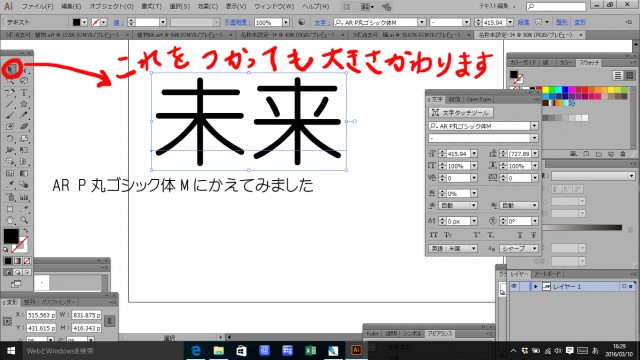Viewport: 640px width, 360px height.
Task: Select the Pencil tool
Action: coord(24,116)
